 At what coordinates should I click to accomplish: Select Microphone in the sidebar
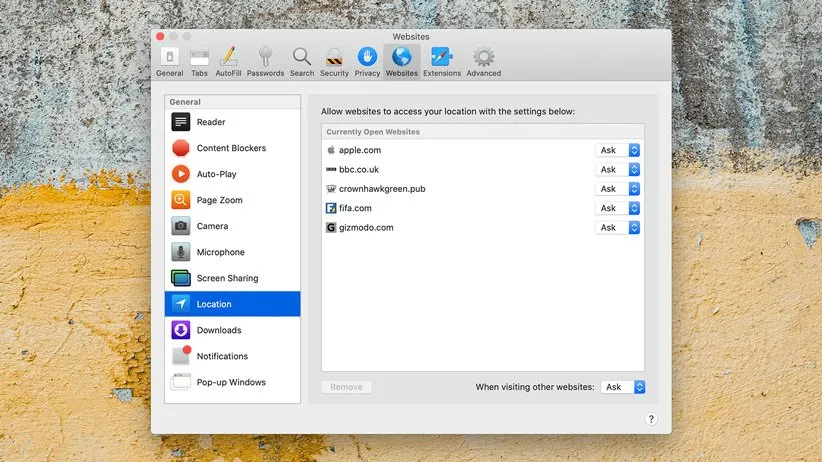tap(220, 252)
